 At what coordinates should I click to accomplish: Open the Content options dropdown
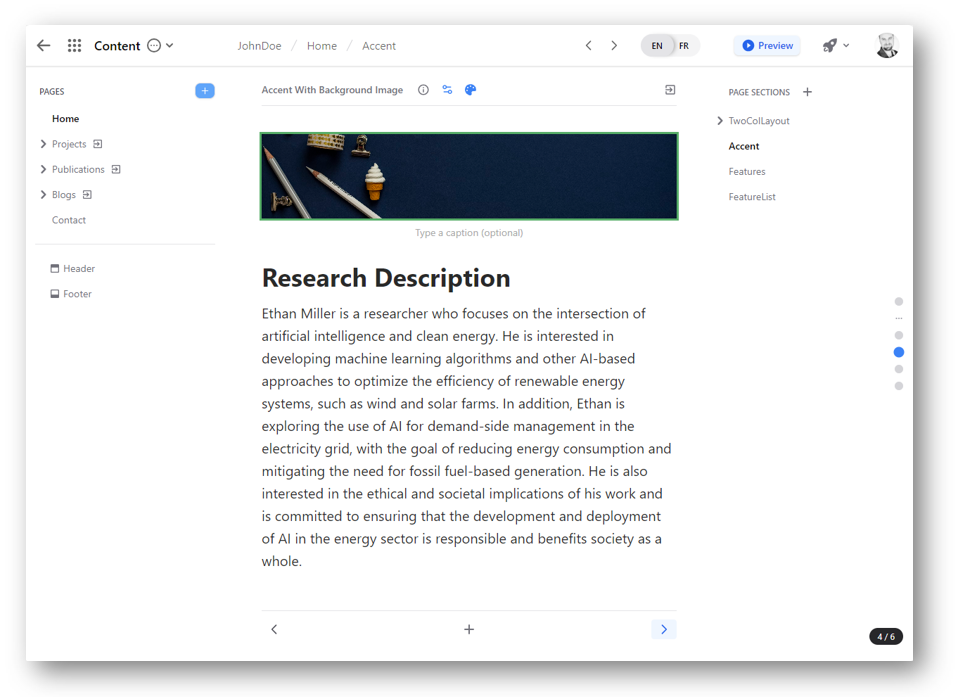pos(160,46)
